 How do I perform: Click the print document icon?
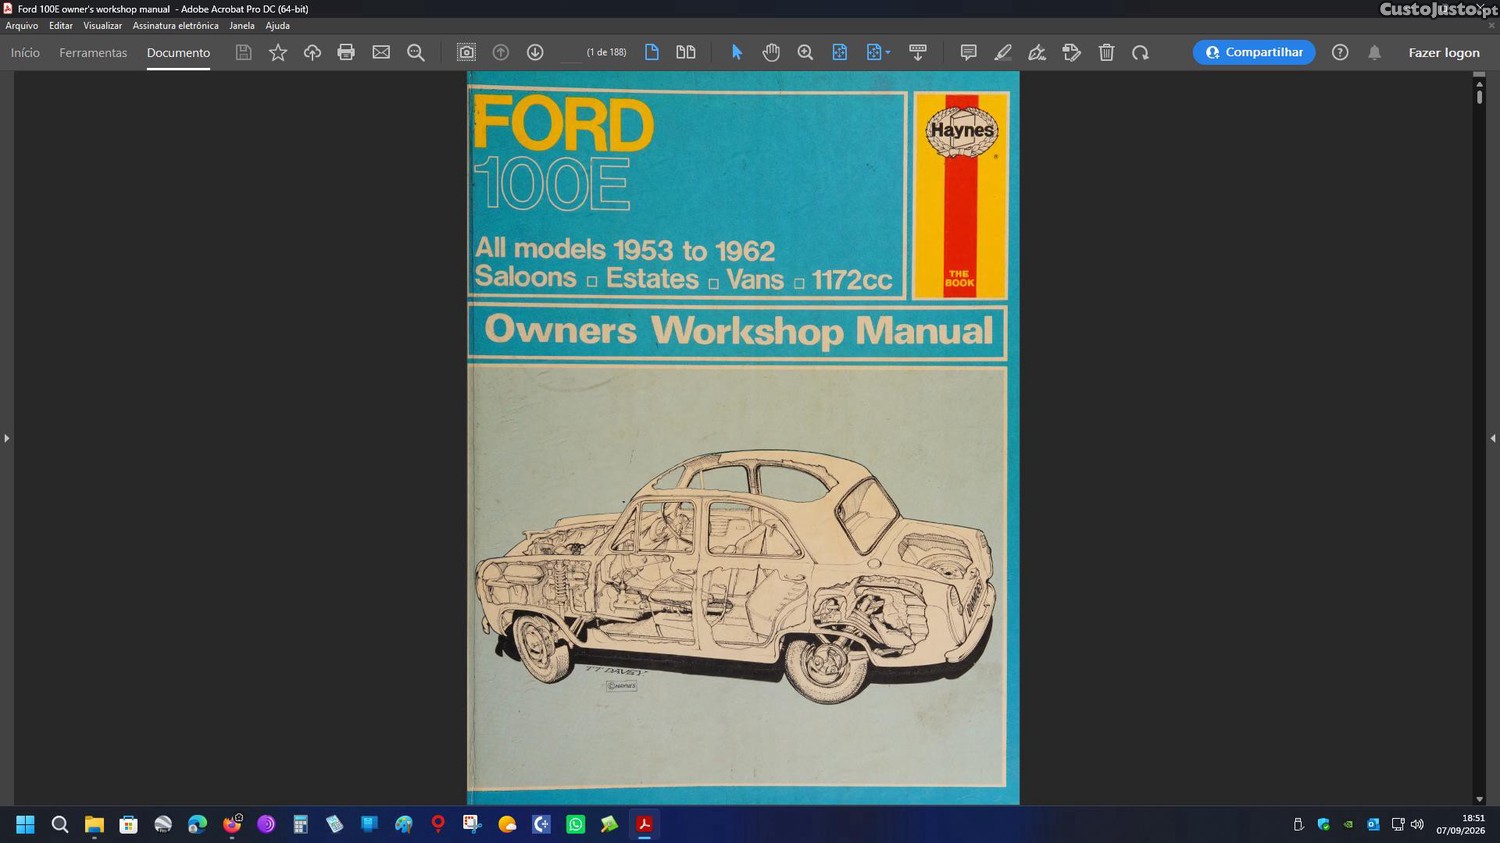(346, 52)
